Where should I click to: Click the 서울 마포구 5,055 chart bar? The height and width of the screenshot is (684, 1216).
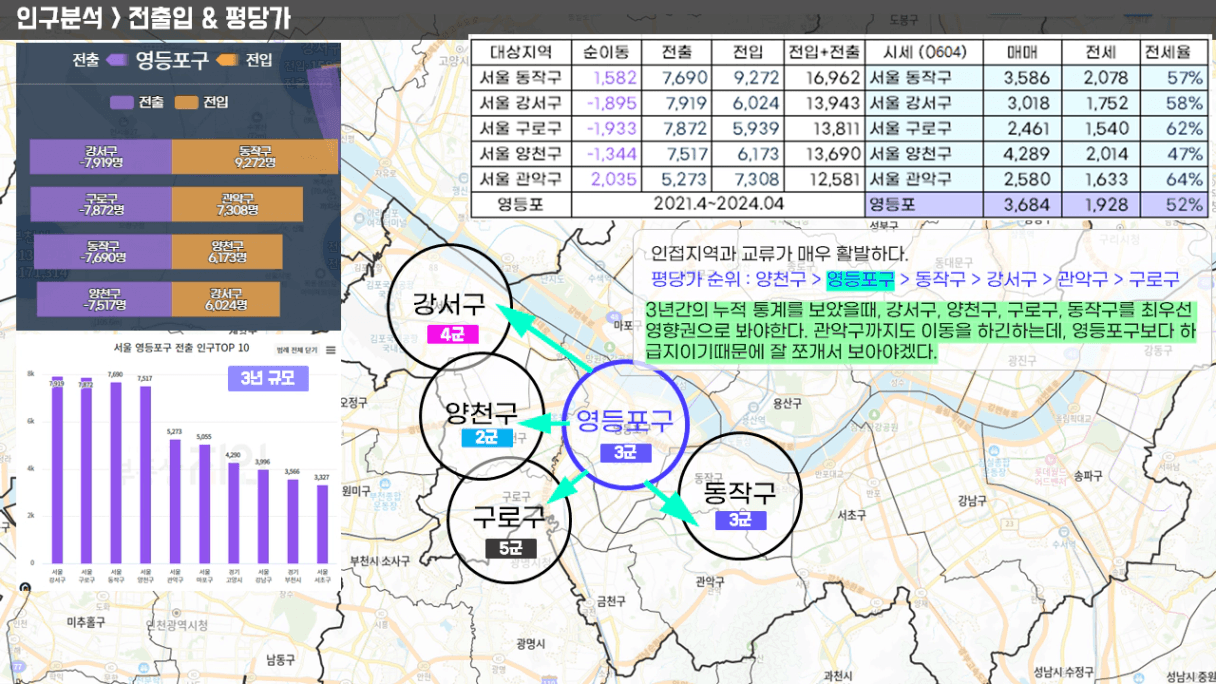pos(205,503)
